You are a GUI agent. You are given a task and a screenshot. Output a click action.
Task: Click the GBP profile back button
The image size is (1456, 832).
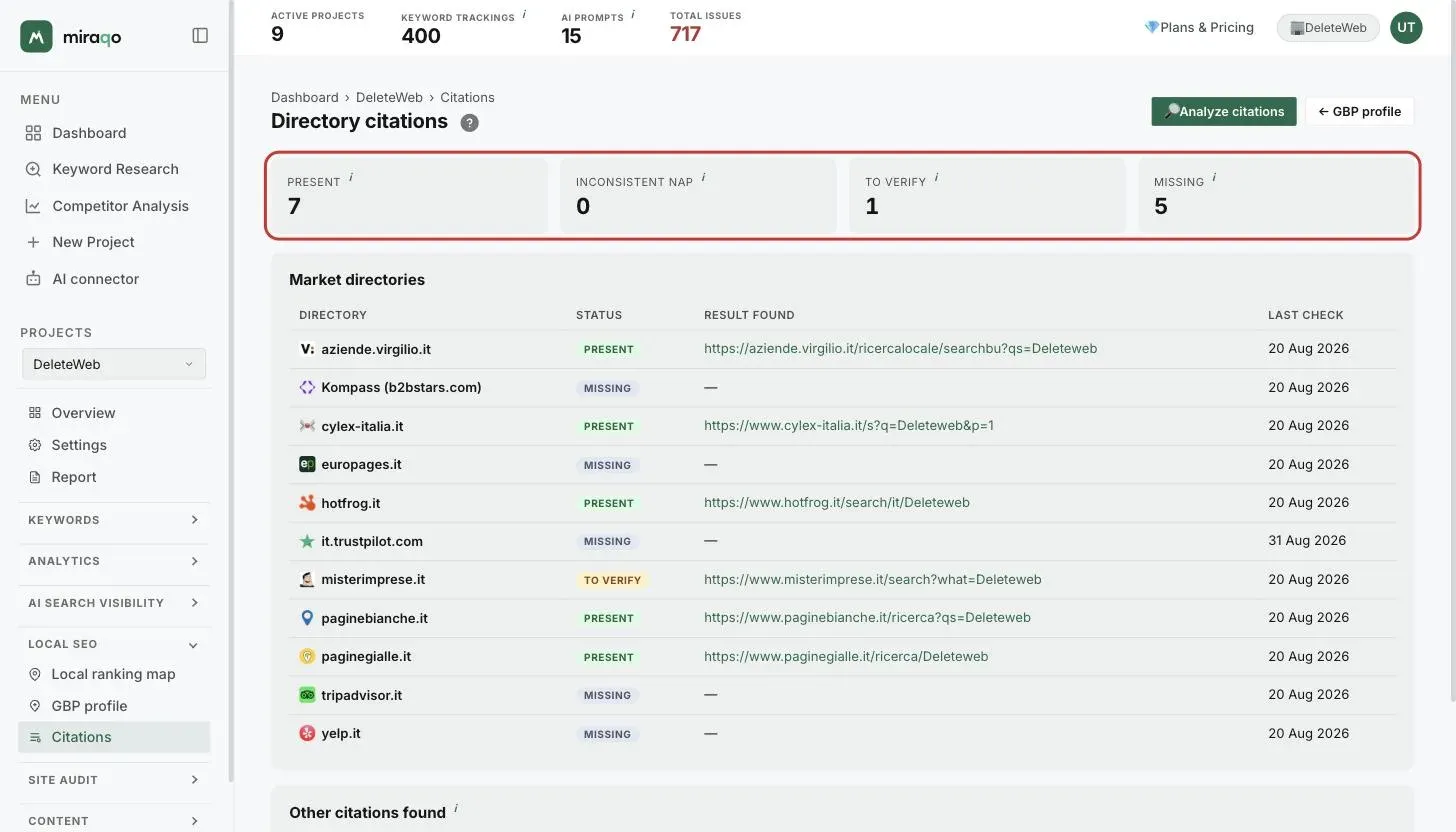[1359, 111]
